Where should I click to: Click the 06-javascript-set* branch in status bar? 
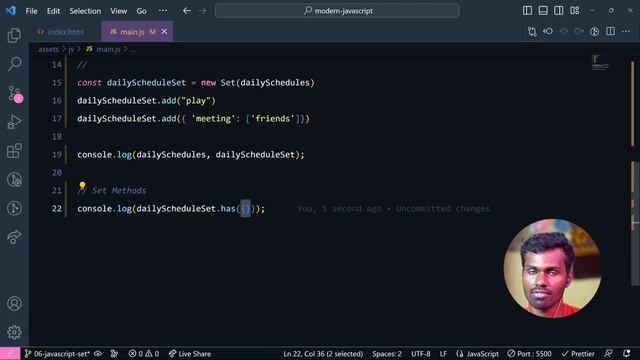pyautogui.click(x=57, y=354)
